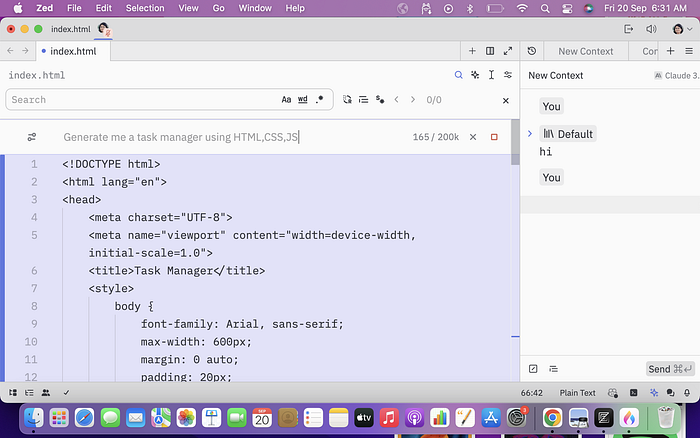The height and width of the screenshot is (438, 700).
Task: Toggle project panel in status bar
Action: tap(13, 392)
